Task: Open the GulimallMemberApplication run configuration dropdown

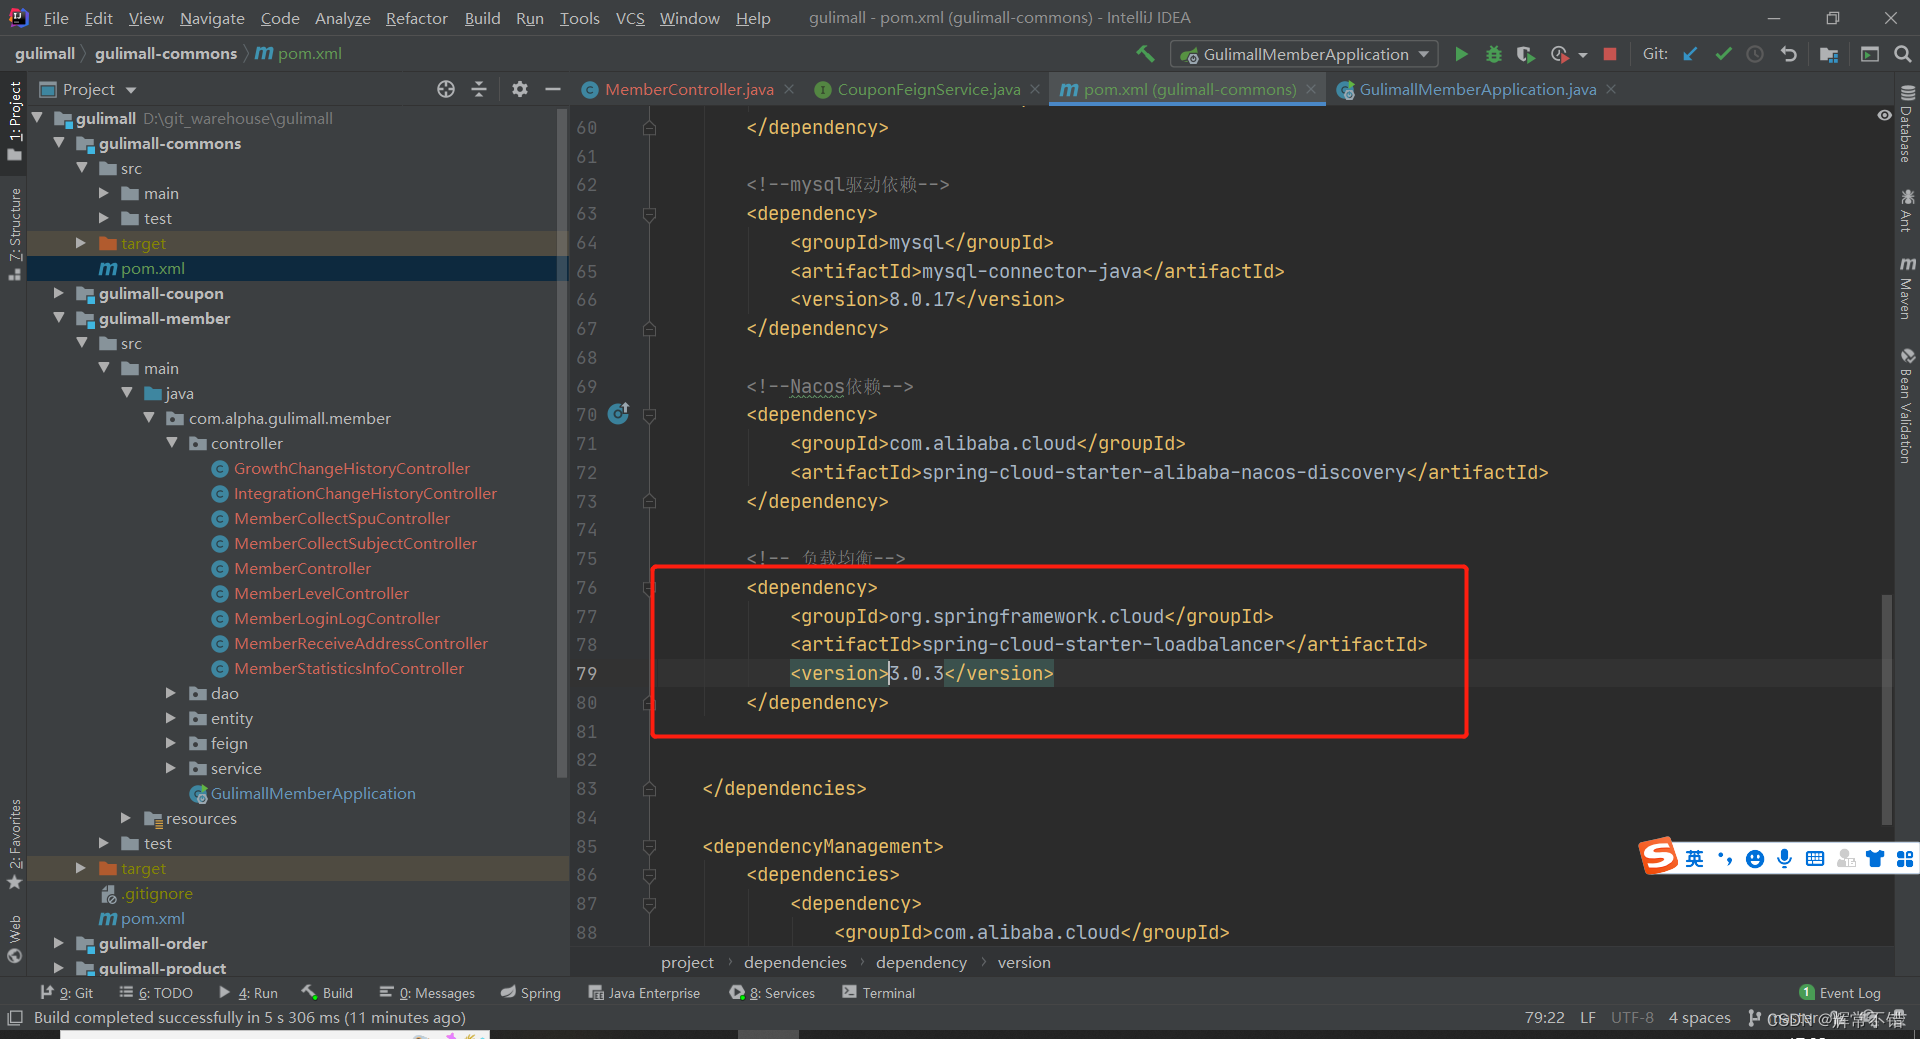Action: tap(1424, 54)
